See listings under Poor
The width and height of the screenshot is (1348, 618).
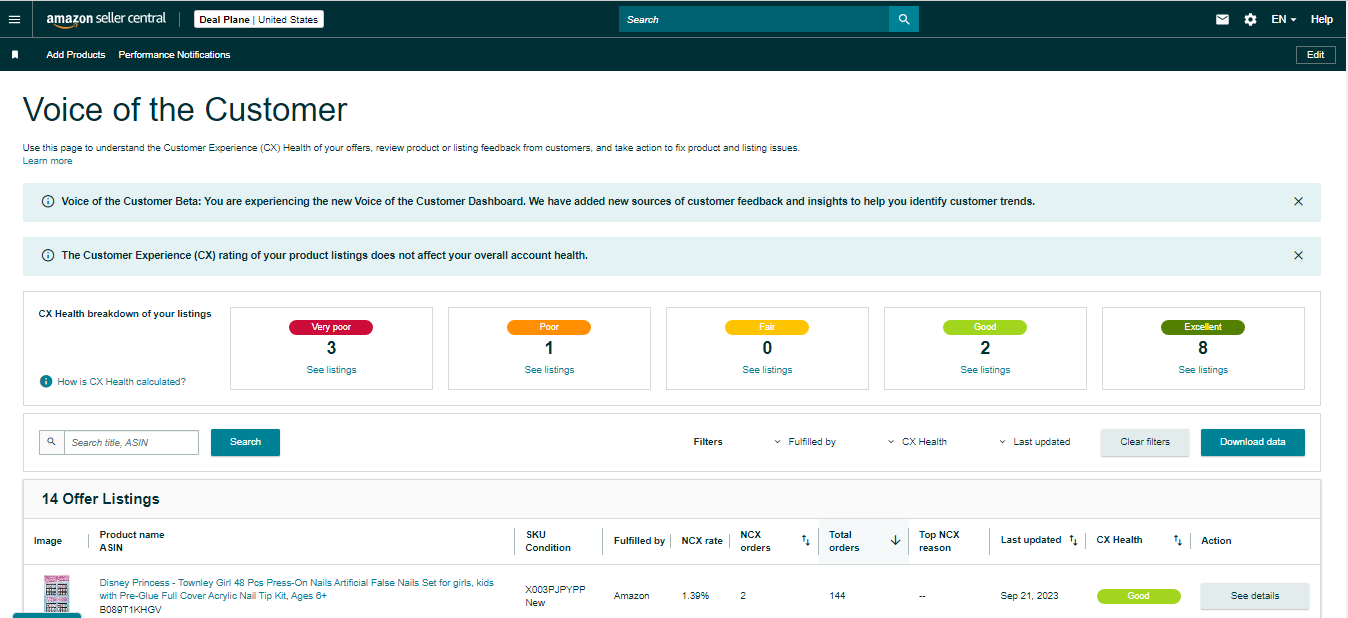tap(549, 370)
